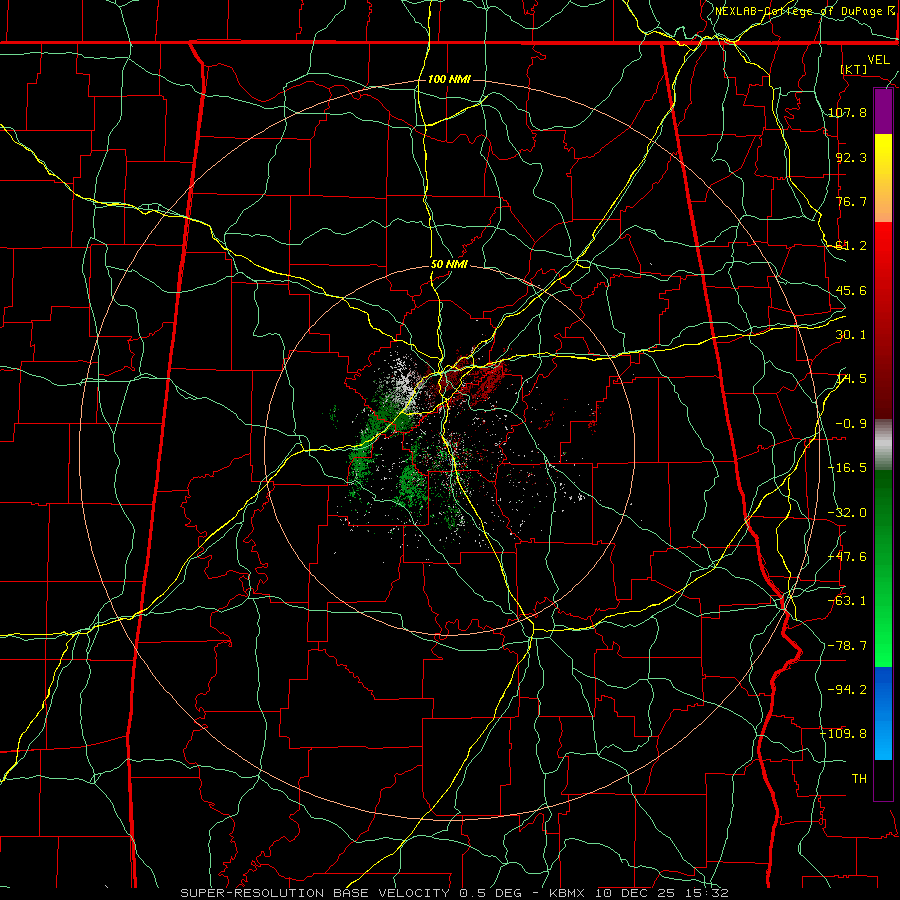Click the gray near-zero color bar segment
The height and width of the screenshot is (900, 900).
883,445
